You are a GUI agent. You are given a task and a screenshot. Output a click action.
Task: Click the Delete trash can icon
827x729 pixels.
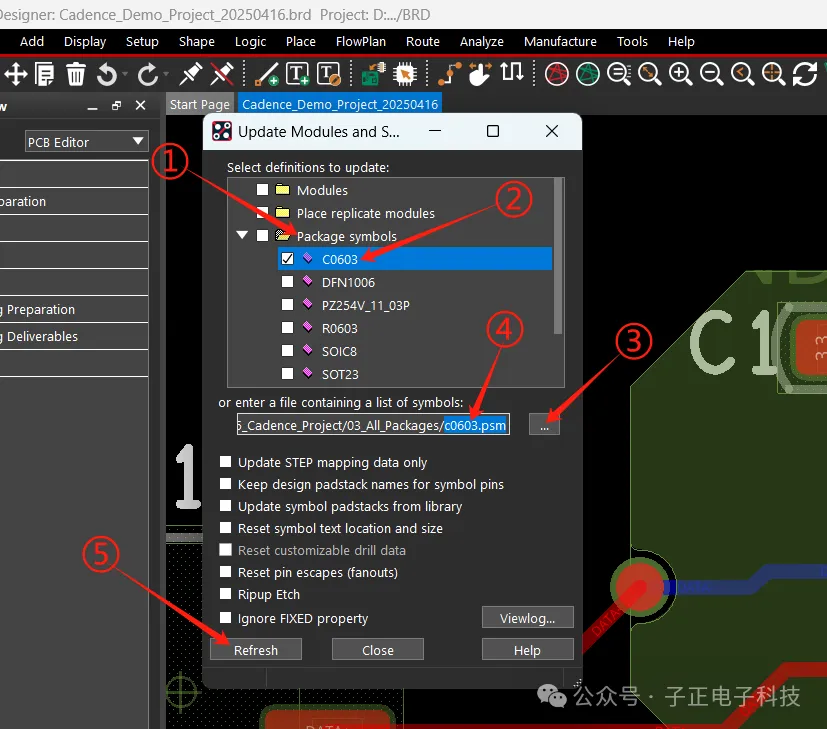[x=75, y=74]
